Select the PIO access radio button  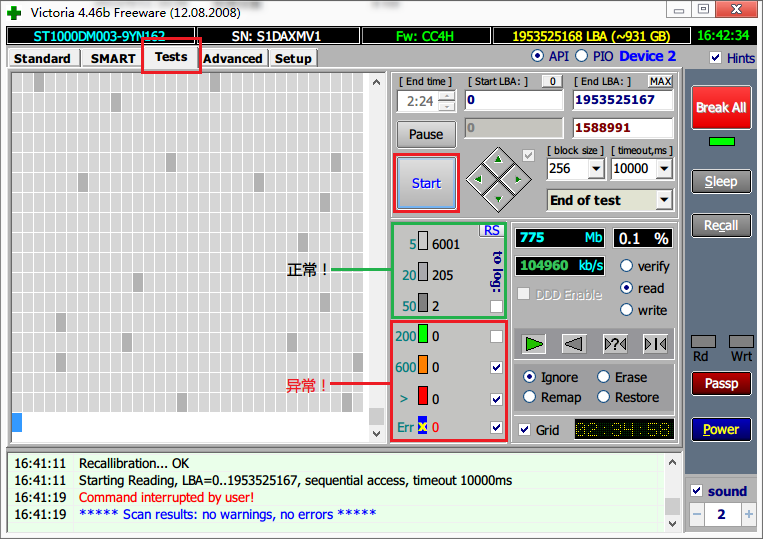[581, 56]
